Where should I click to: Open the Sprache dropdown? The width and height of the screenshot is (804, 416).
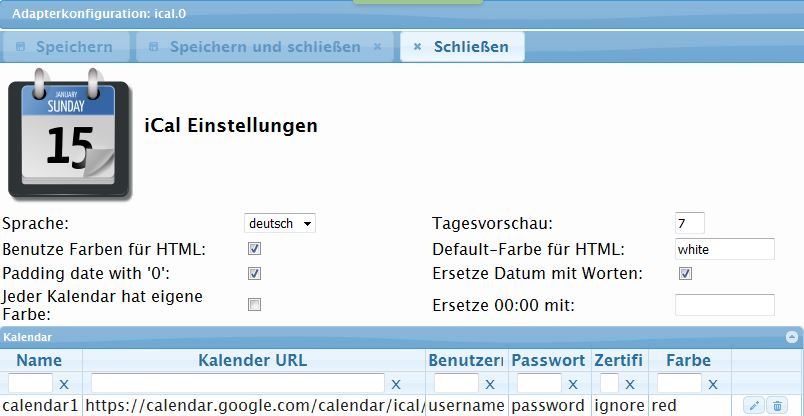point(279,224)
